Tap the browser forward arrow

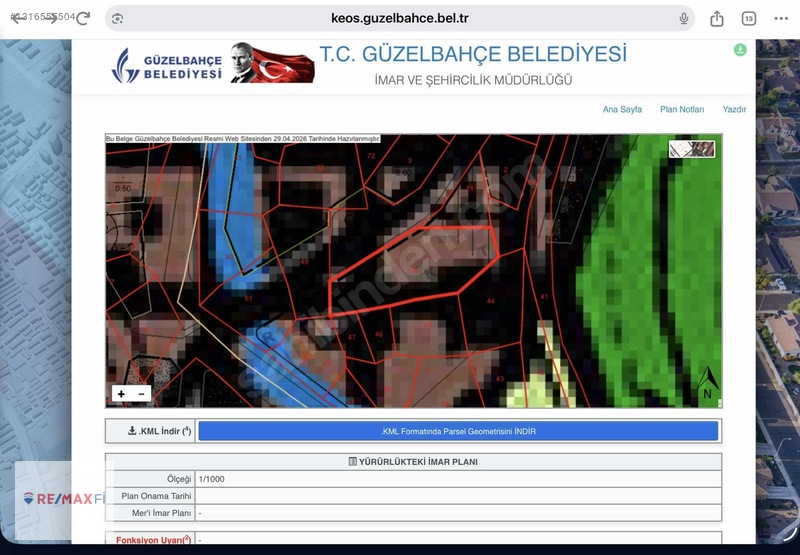[x=51, y=18]
